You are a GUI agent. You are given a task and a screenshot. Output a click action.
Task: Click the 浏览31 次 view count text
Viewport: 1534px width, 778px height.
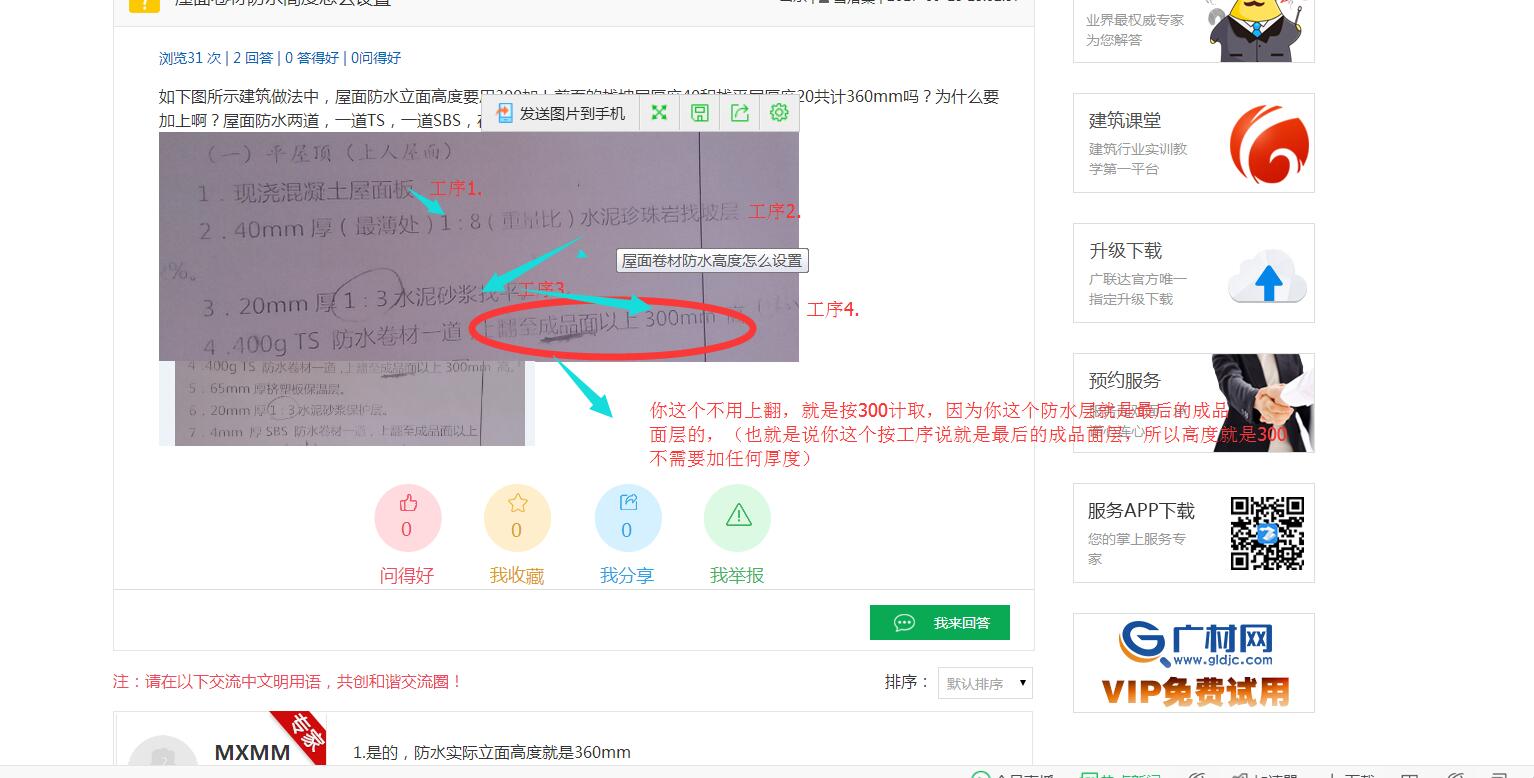(190, 58)
